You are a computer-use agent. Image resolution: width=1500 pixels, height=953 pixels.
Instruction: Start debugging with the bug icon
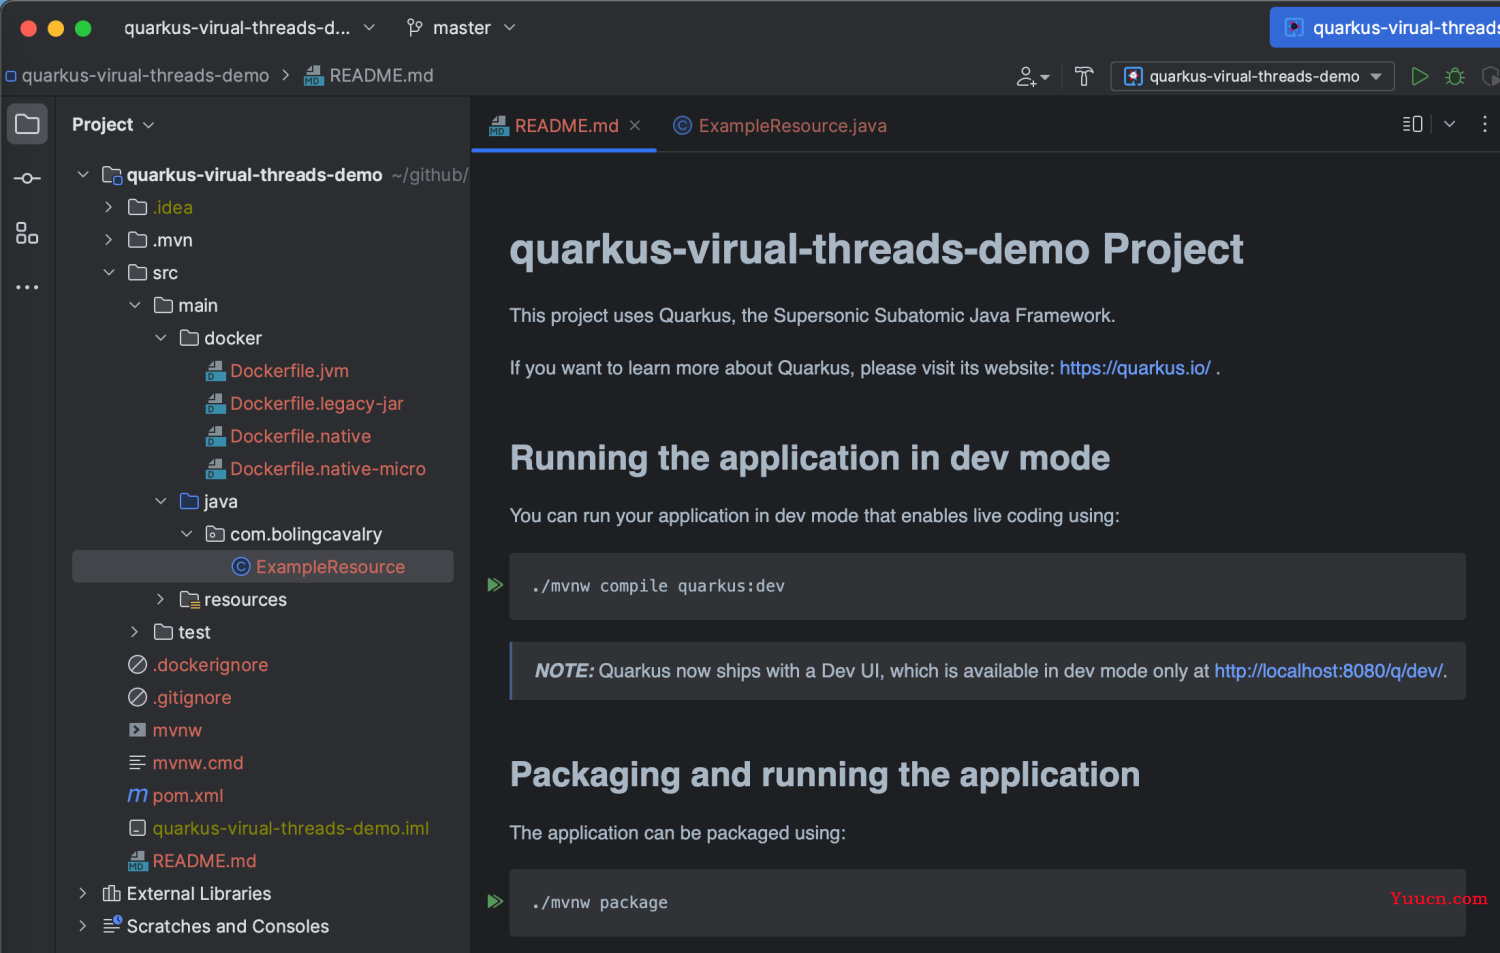point(1455,76)
